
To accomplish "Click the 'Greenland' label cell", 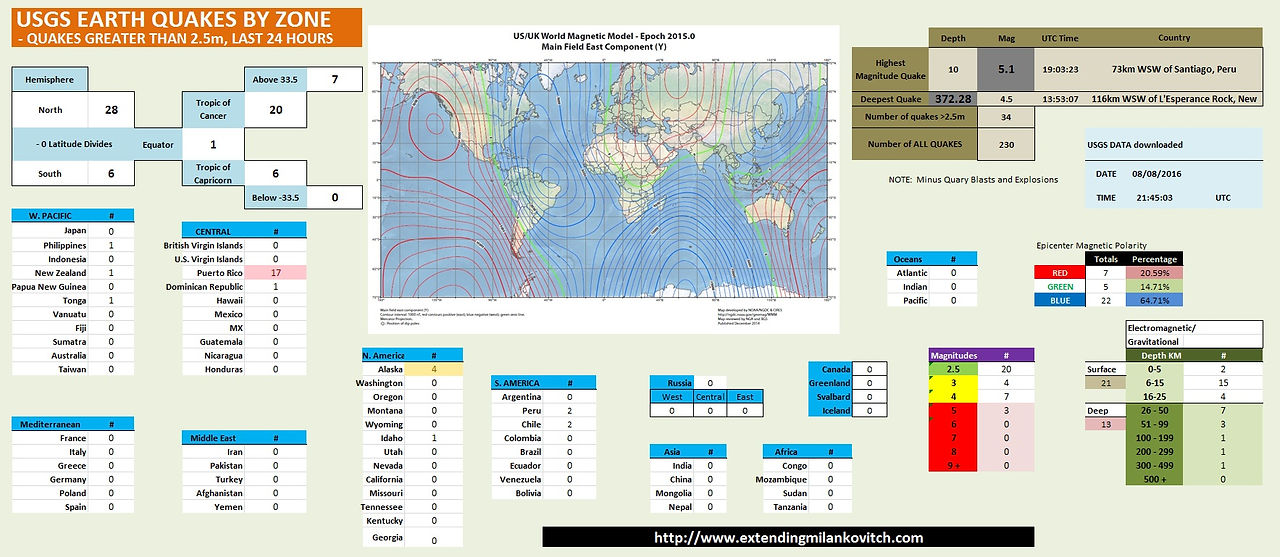I will point(830,383).
